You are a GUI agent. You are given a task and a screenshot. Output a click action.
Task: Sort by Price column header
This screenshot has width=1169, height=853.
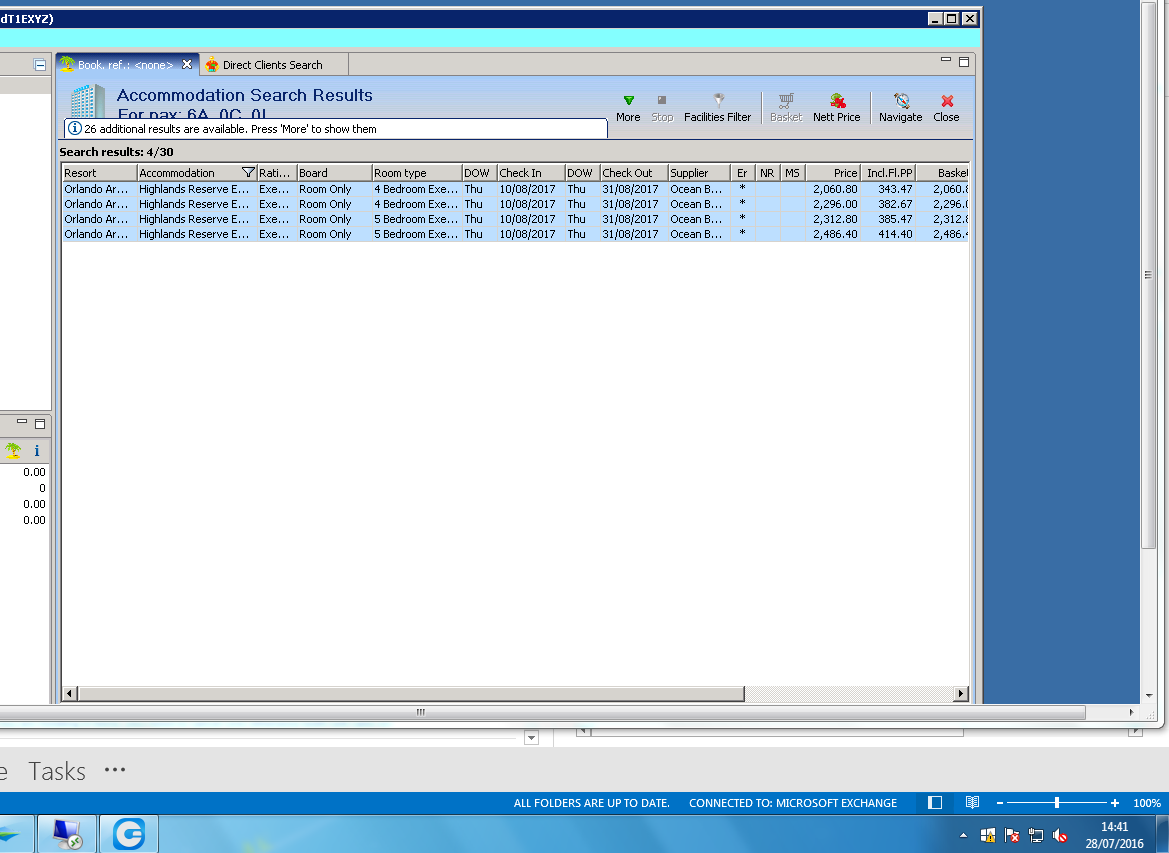point(834,172)
